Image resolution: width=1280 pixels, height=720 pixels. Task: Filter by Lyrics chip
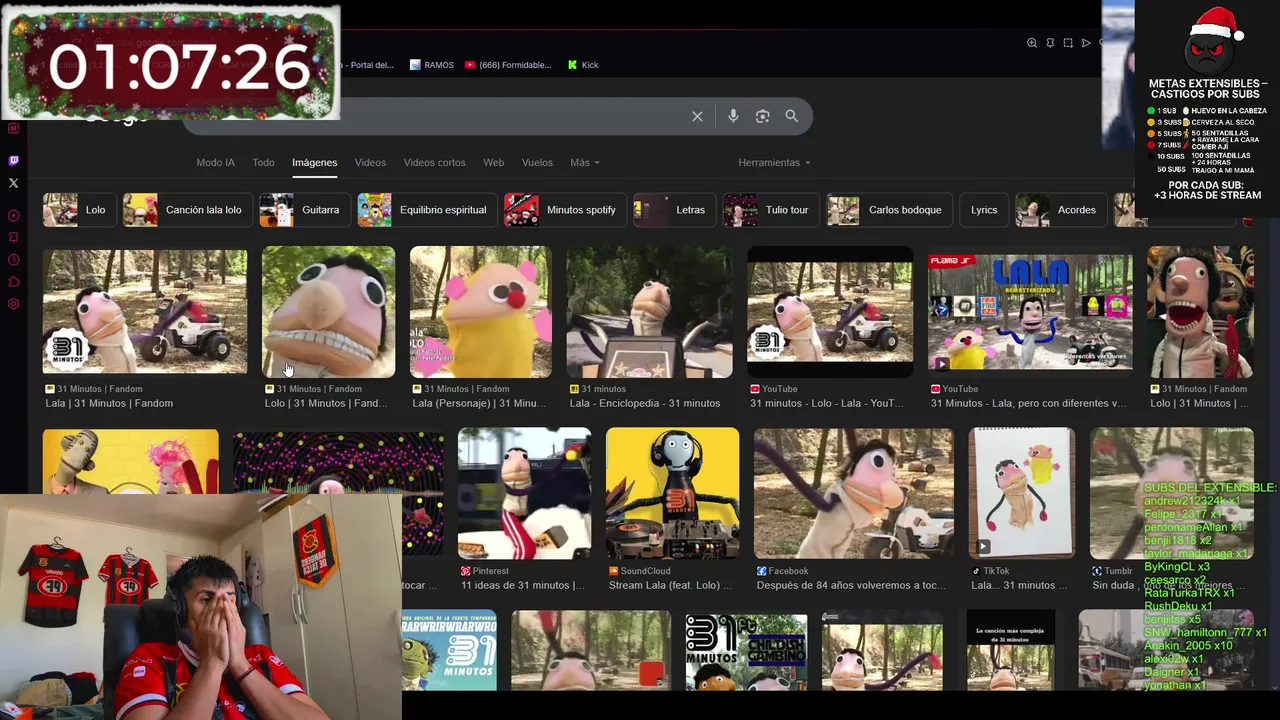[x=984, y=210]
